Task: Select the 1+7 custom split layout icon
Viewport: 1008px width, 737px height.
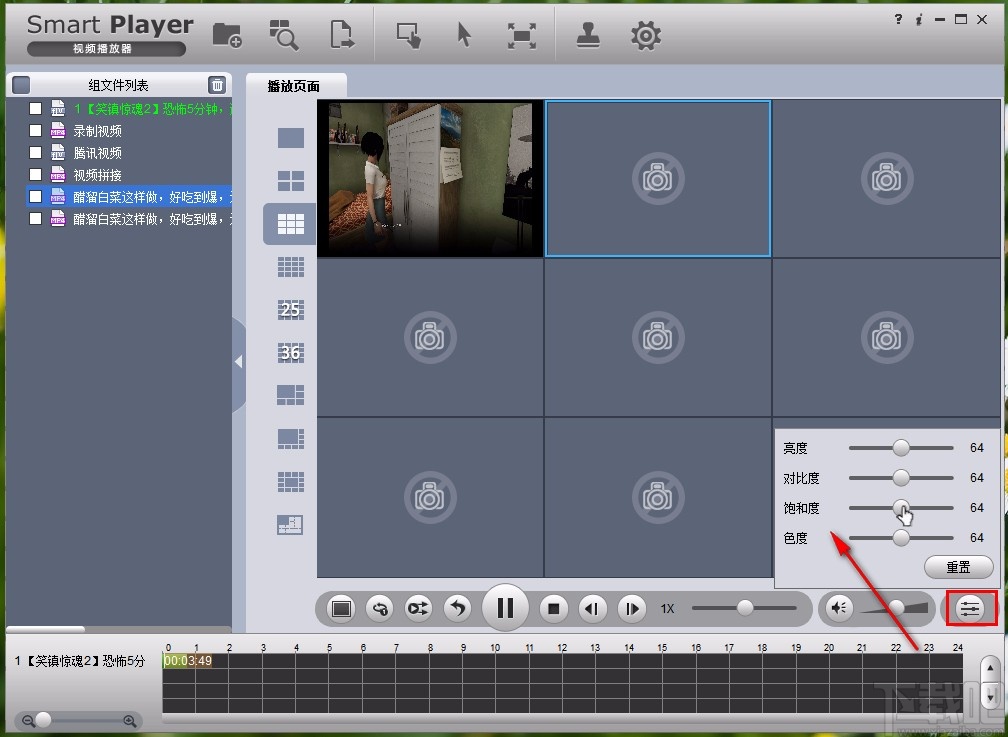Action: (x=291, y=439)
